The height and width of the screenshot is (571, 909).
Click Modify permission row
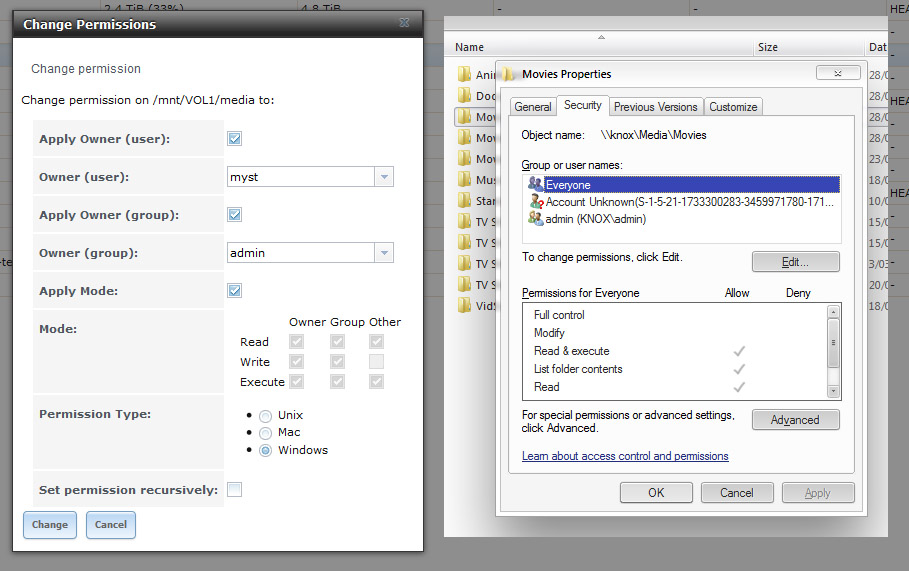[675, 333]
